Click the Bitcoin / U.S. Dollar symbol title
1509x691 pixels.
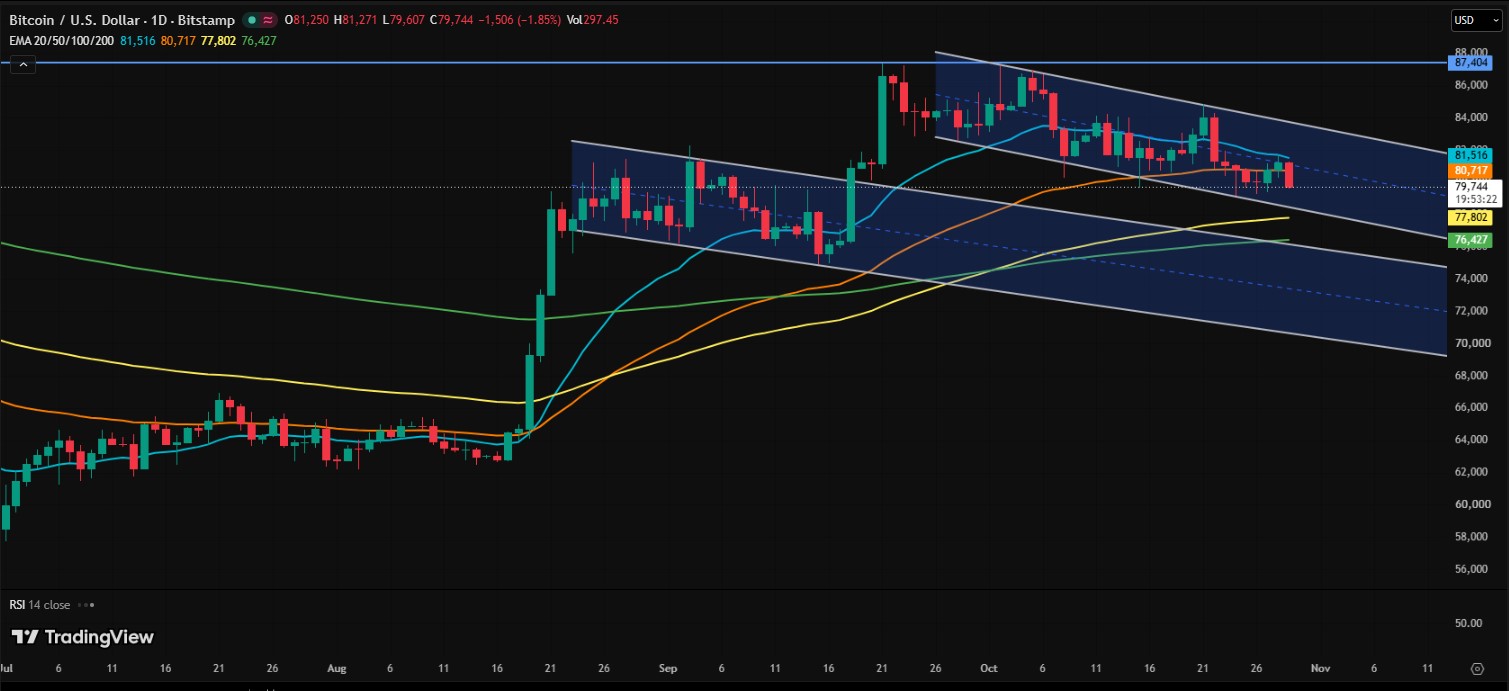coord(122,20)
